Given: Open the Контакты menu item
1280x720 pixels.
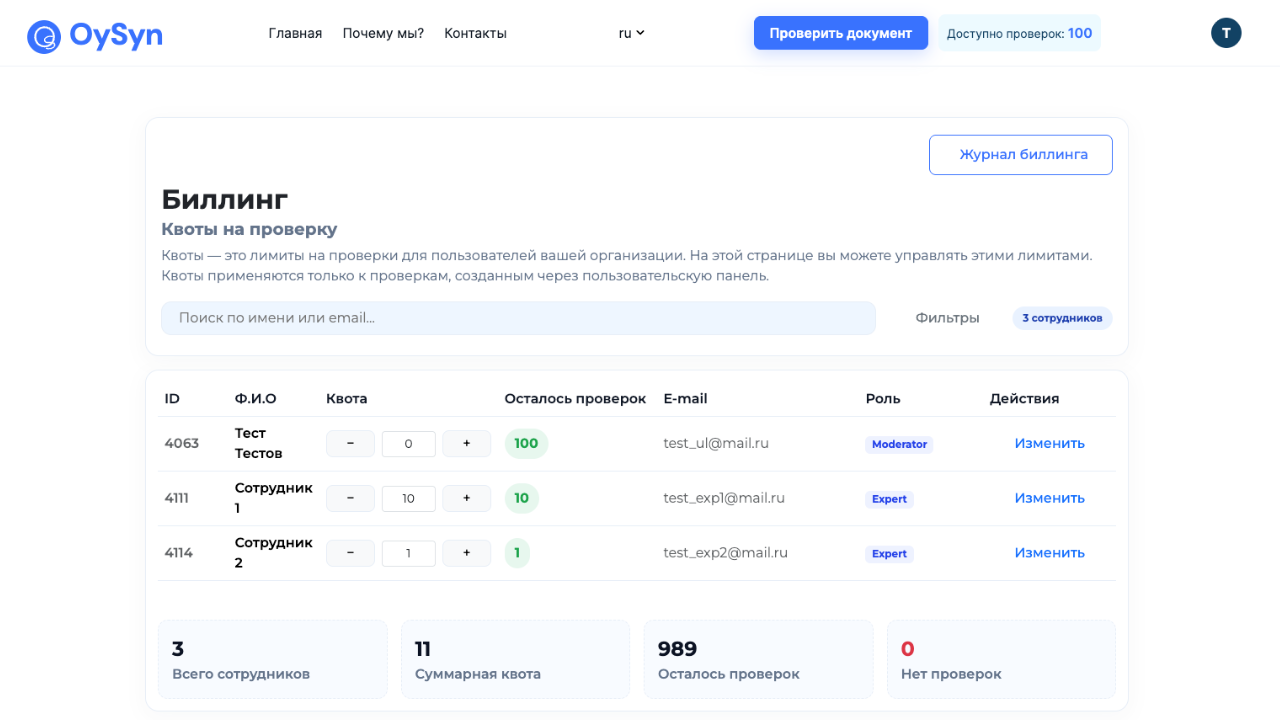Looking at the screenshot, I should click(475, 33).
